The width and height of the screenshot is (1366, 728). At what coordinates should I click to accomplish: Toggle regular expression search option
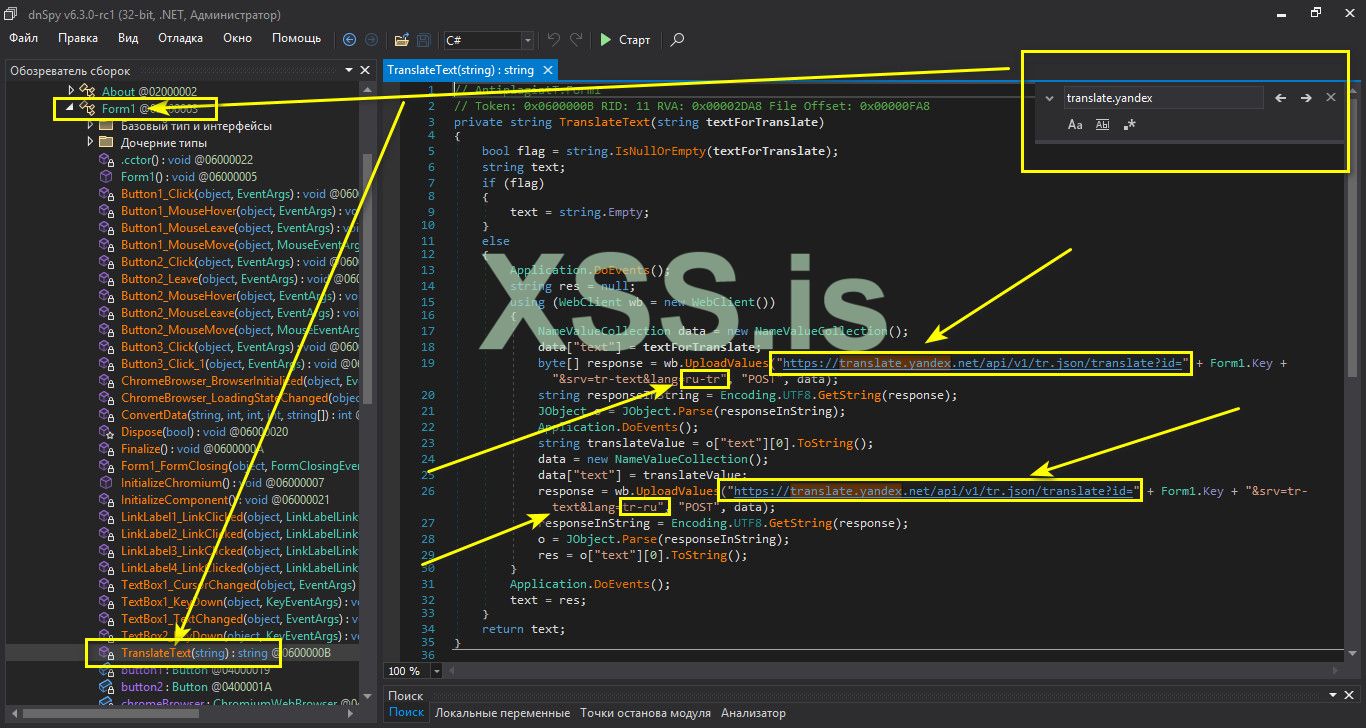coord(1130,125)
